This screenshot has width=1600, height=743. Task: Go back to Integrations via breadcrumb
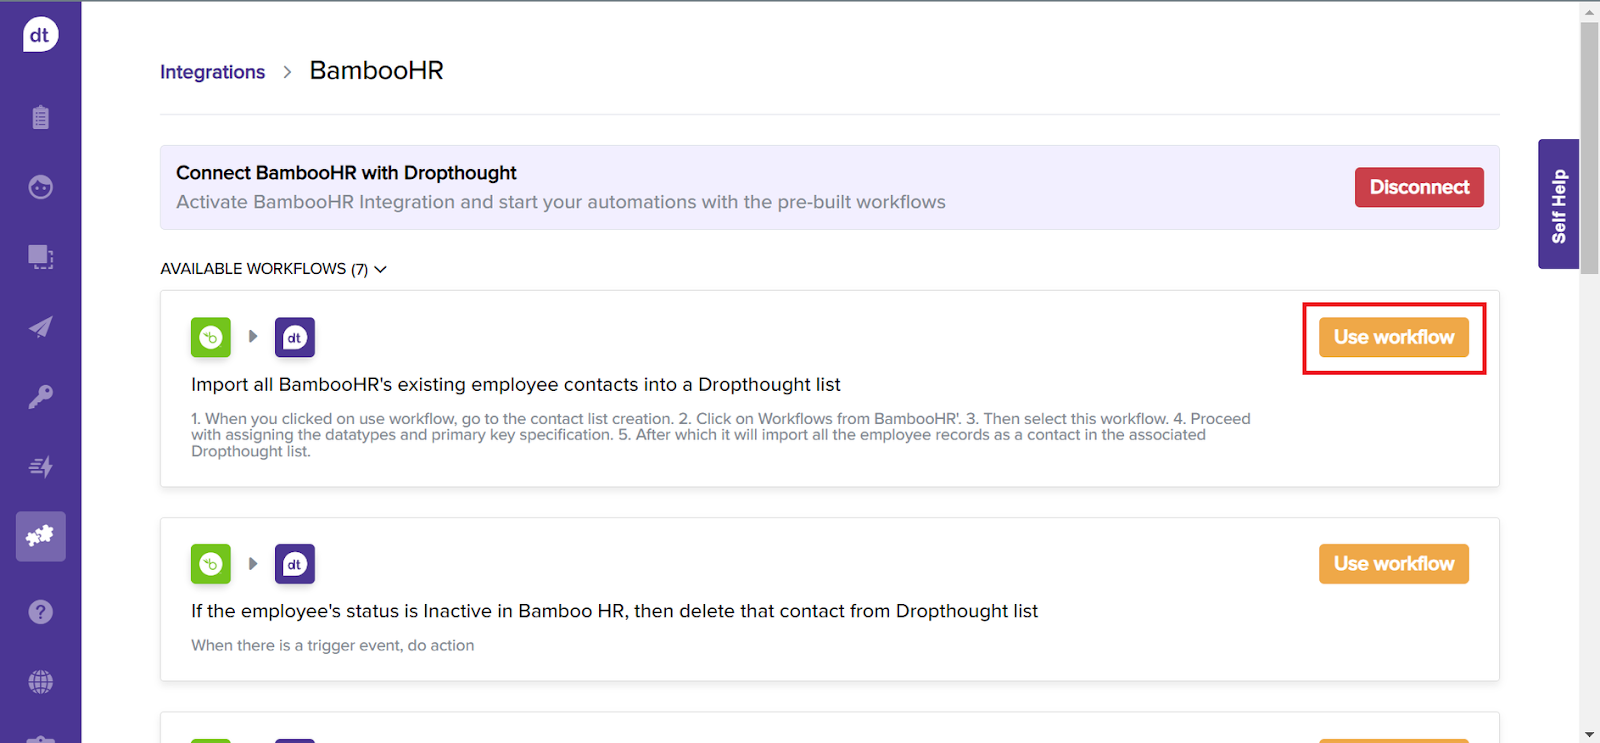pos(212,72)
